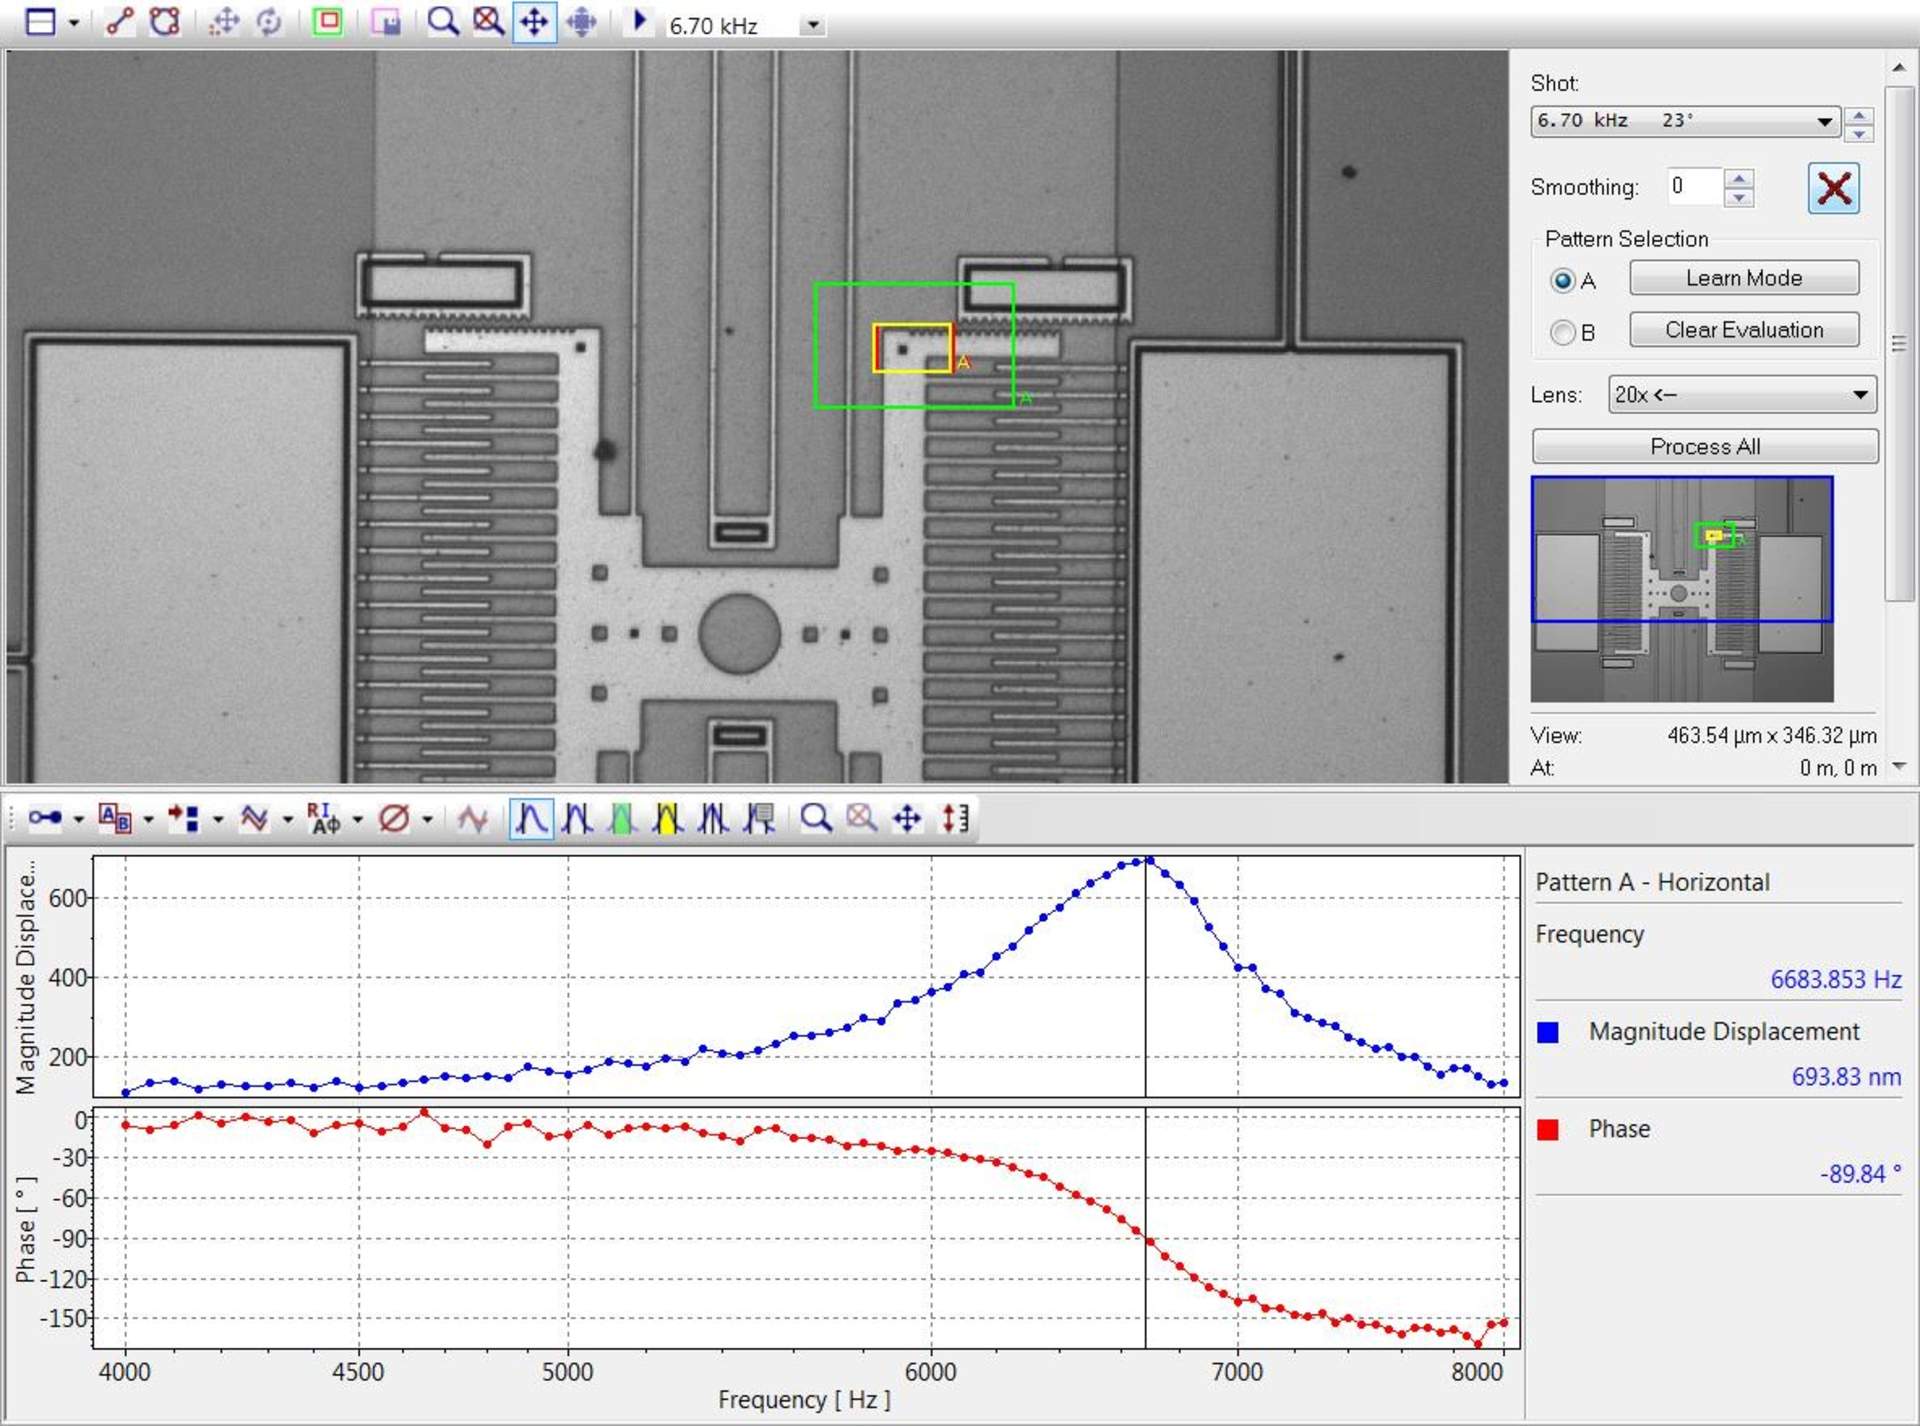The width and height of the screenshot is (1920, 1426).
Task: Select Pattern A radio button
Action: click(x=1562, y=281)
